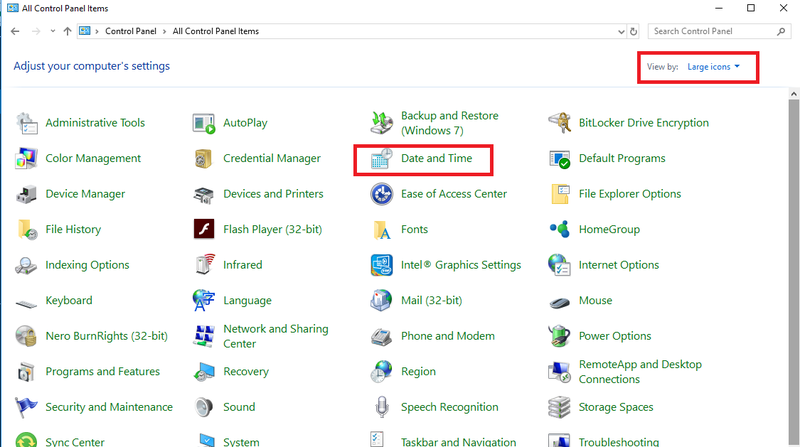Click the Network and Sharing Center icon
The width and height of the screenshot is (800, 447).
pos(204,336)
